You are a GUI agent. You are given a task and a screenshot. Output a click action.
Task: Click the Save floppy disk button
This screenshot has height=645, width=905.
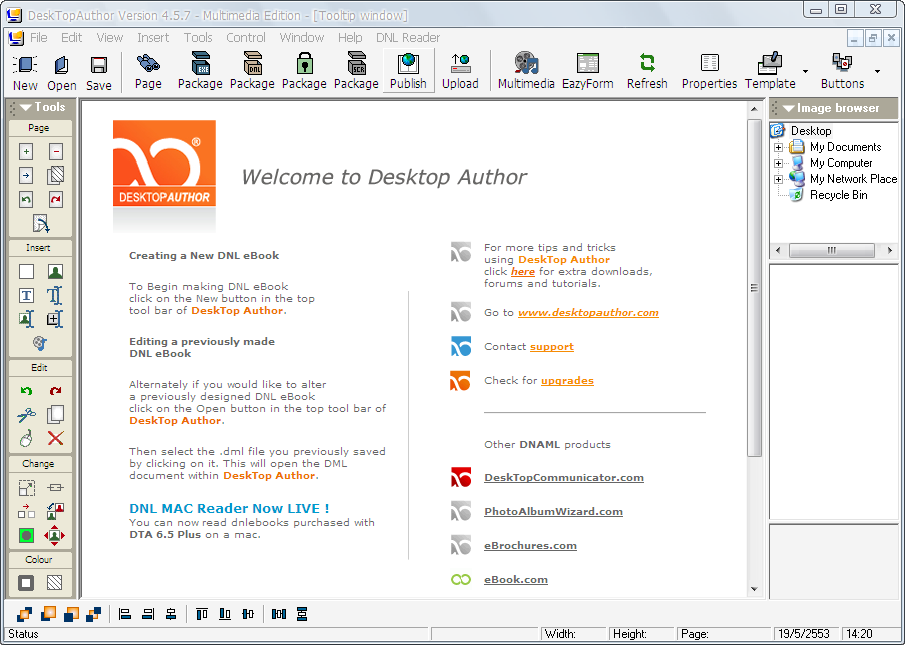[99, 73]
